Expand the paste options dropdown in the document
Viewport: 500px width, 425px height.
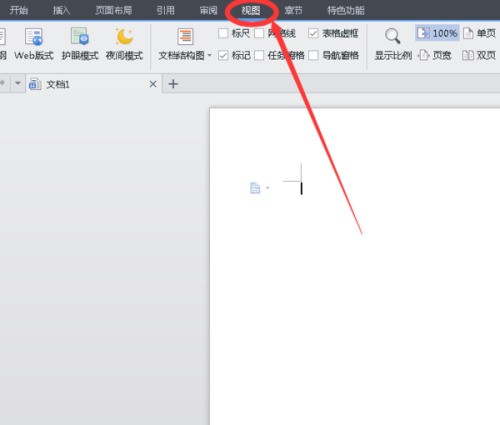[x=267, y=188]
